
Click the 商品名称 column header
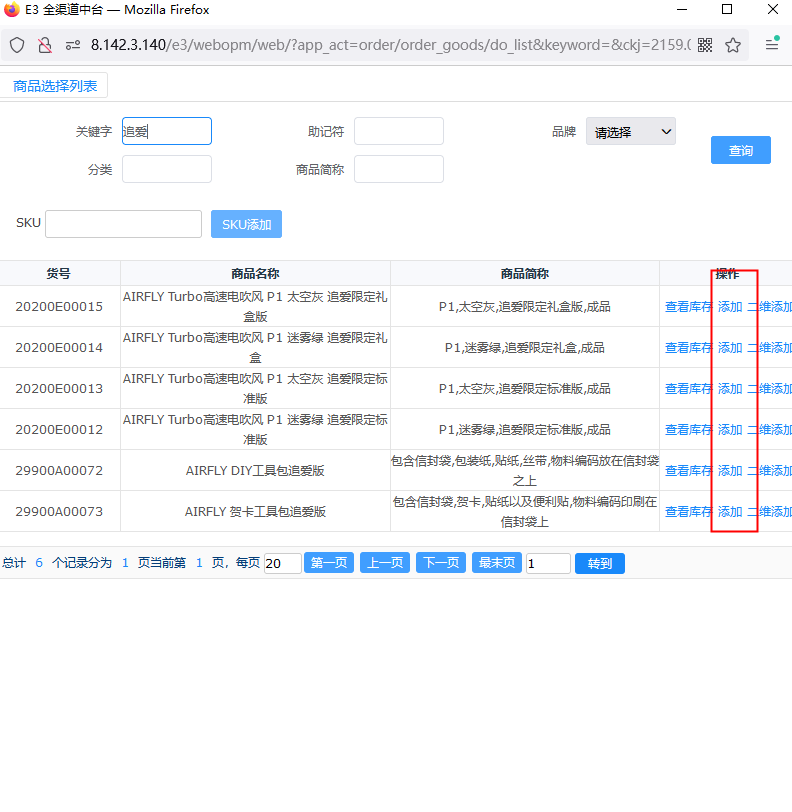[255, 273]
